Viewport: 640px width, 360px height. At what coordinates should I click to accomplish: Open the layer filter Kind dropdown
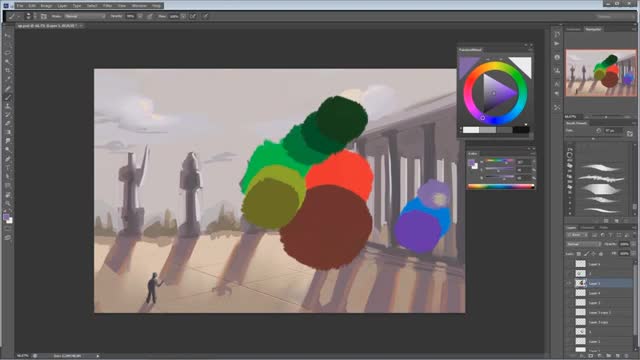point(578,235)
